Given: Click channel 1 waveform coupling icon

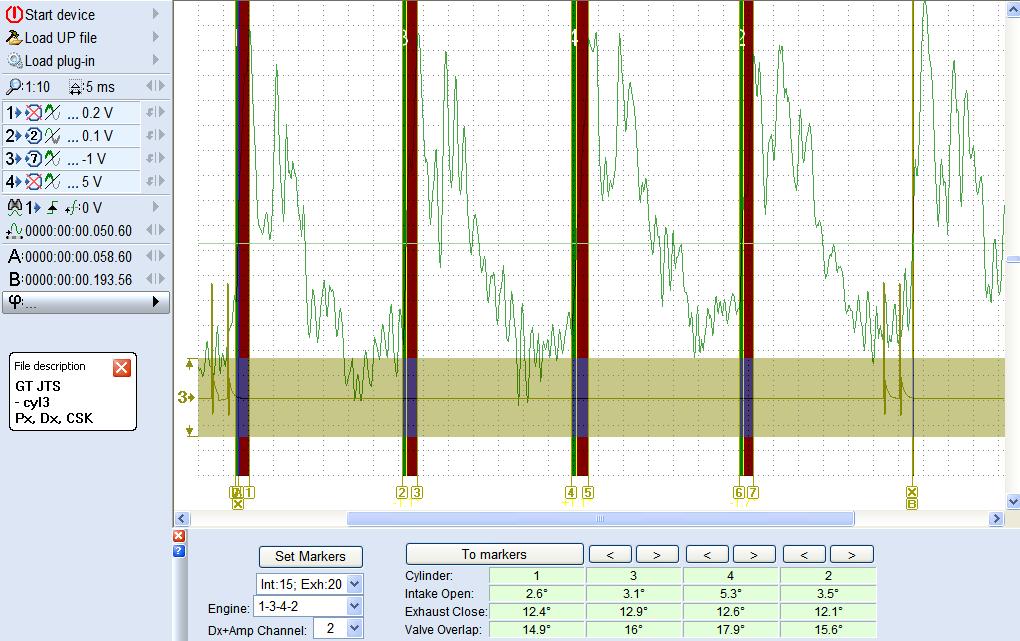Looking at the screenshot, I should point(53,113).
